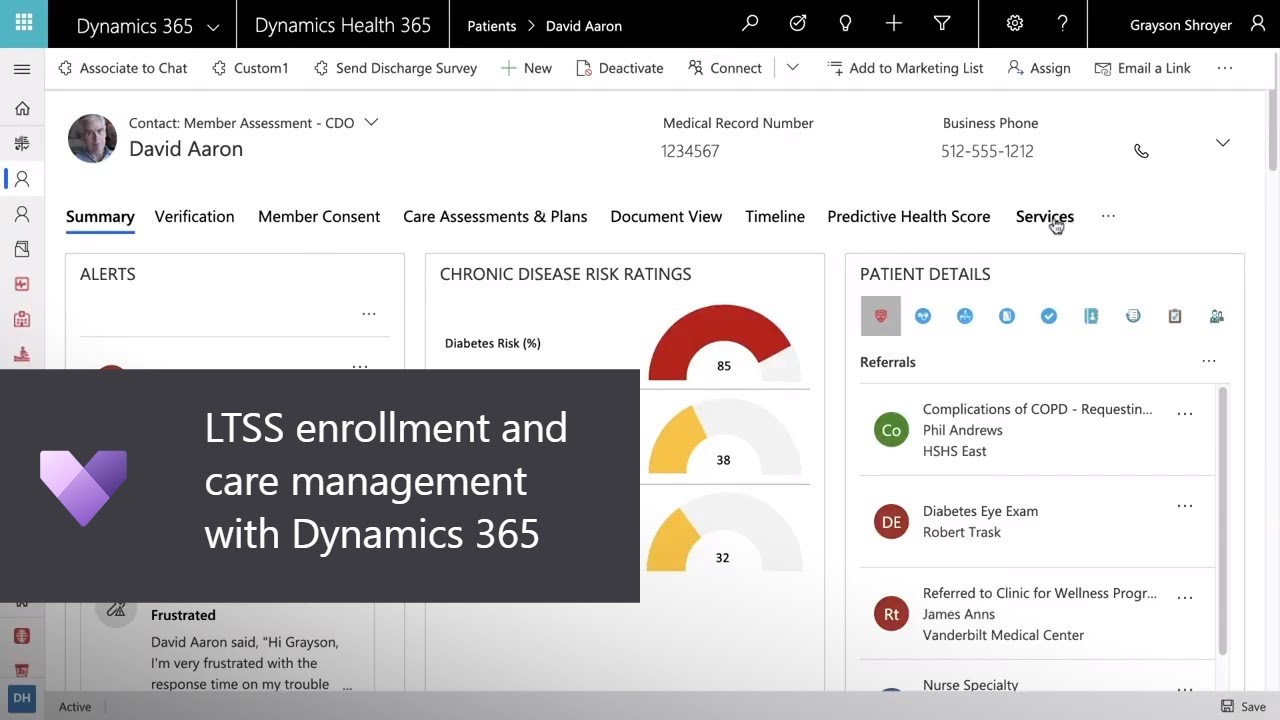Open the app launcher waffle icon
The image size is (1280, 720).
coord(23,23)
